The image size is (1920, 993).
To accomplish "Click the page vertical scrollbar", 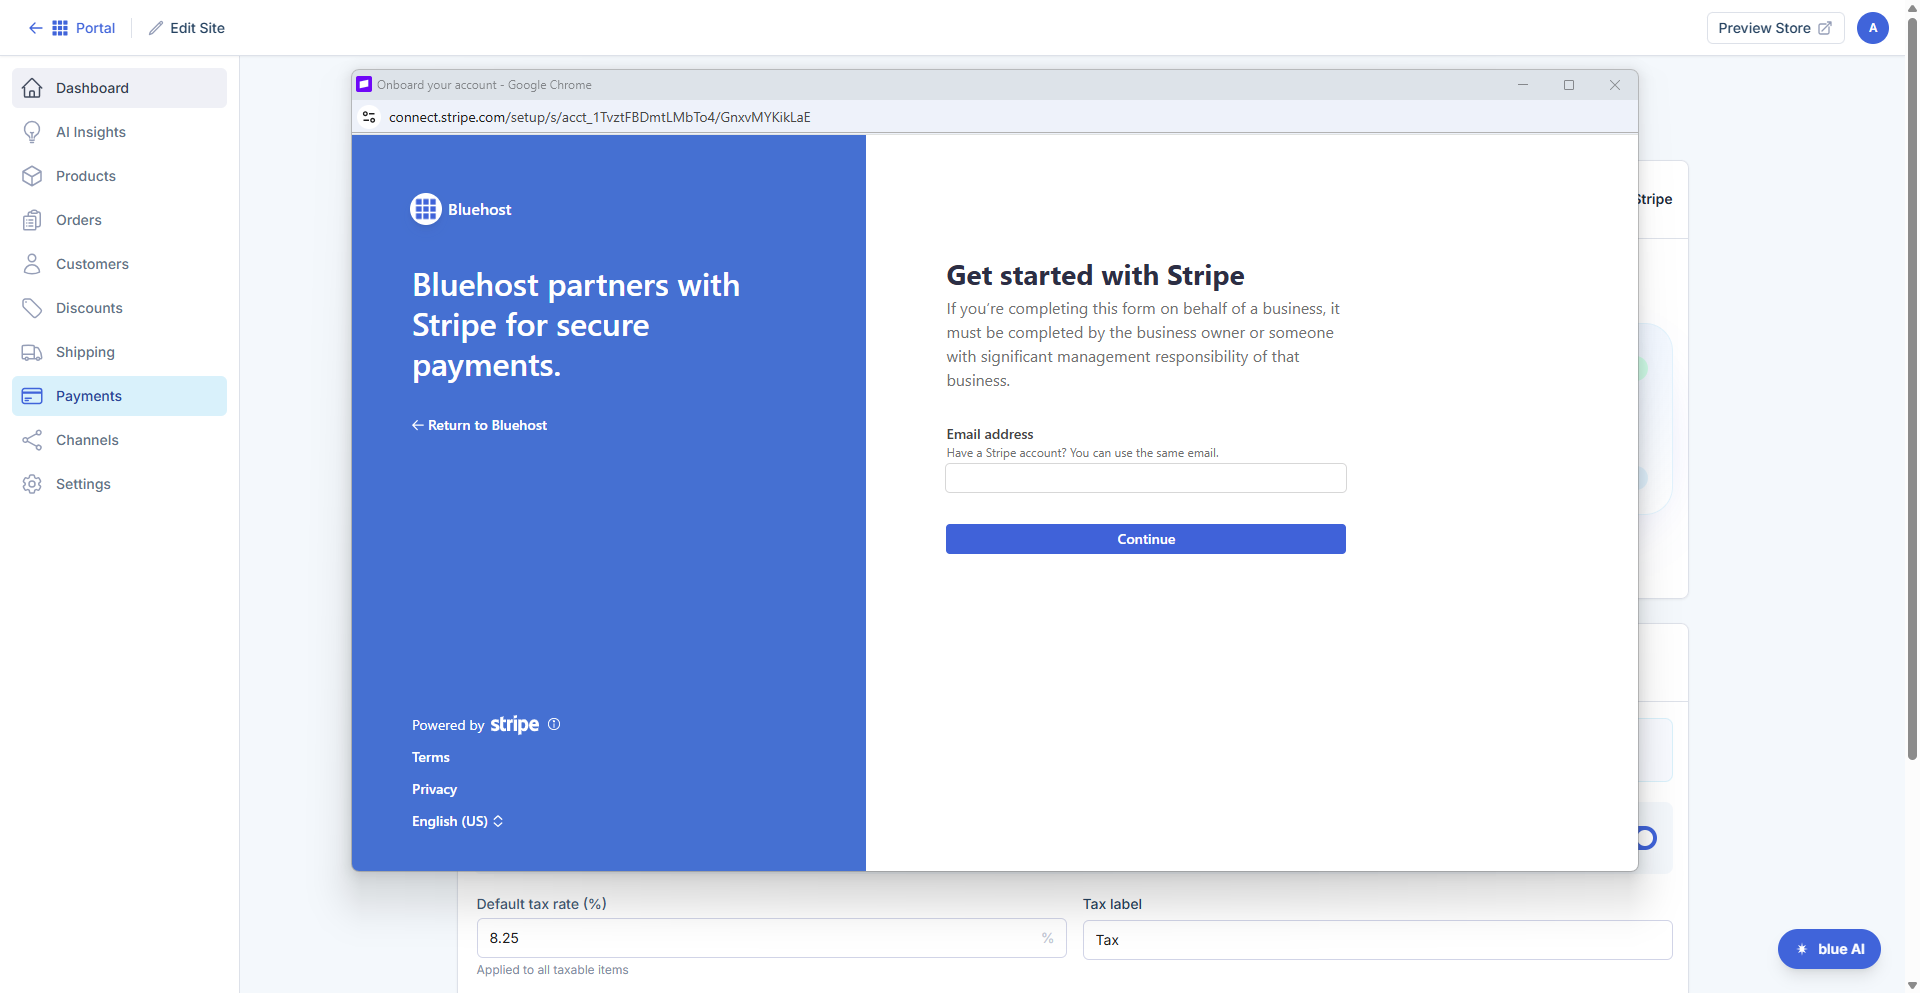I will (x=1912, y=390).
